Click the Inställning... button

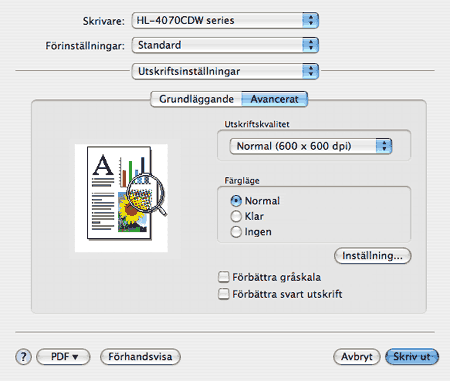coord(373,256)
